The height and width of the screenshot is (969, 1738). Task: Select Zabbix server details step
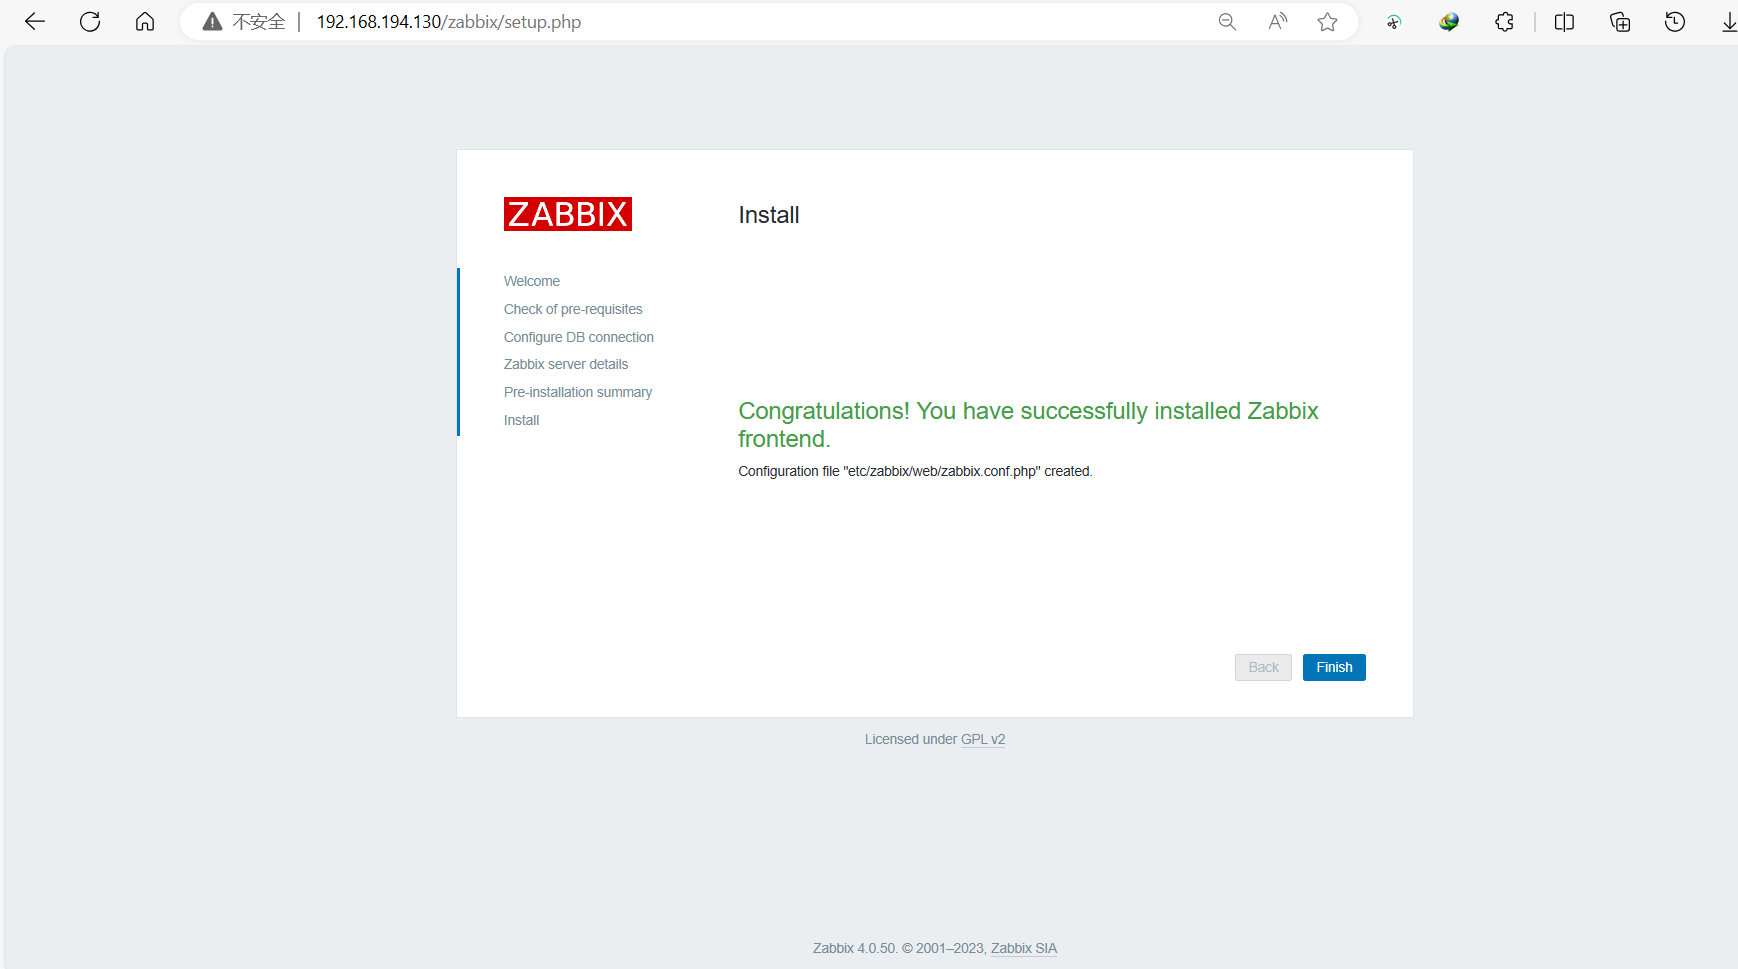pos(566,364)
